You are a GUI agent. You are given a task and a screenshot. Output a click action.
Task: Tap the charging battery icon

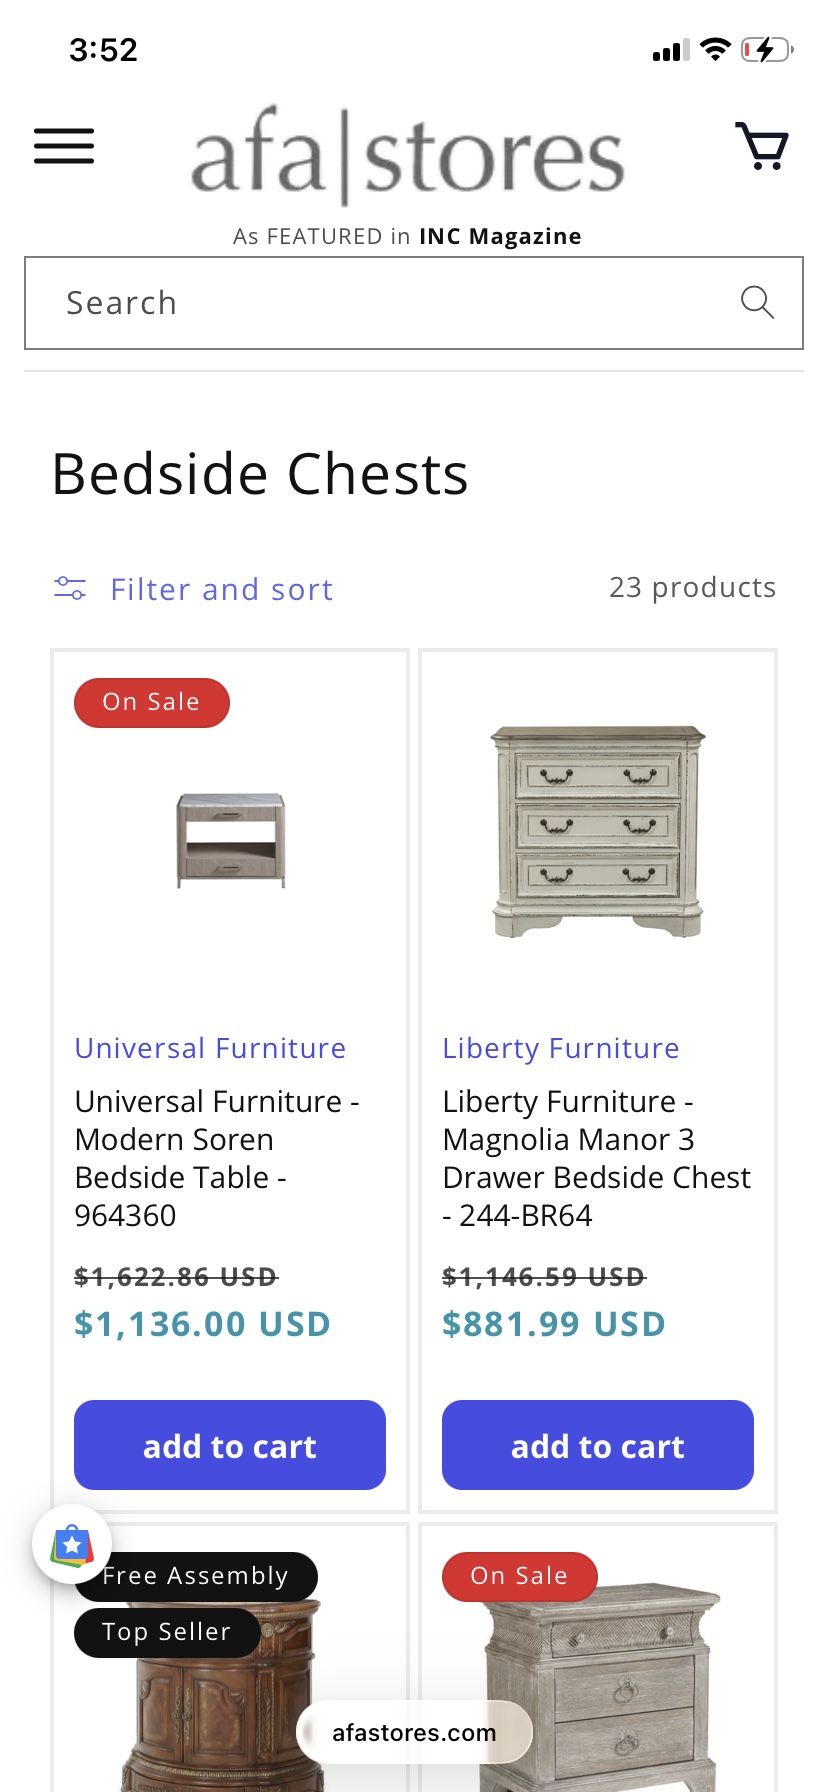click(767, 48)
